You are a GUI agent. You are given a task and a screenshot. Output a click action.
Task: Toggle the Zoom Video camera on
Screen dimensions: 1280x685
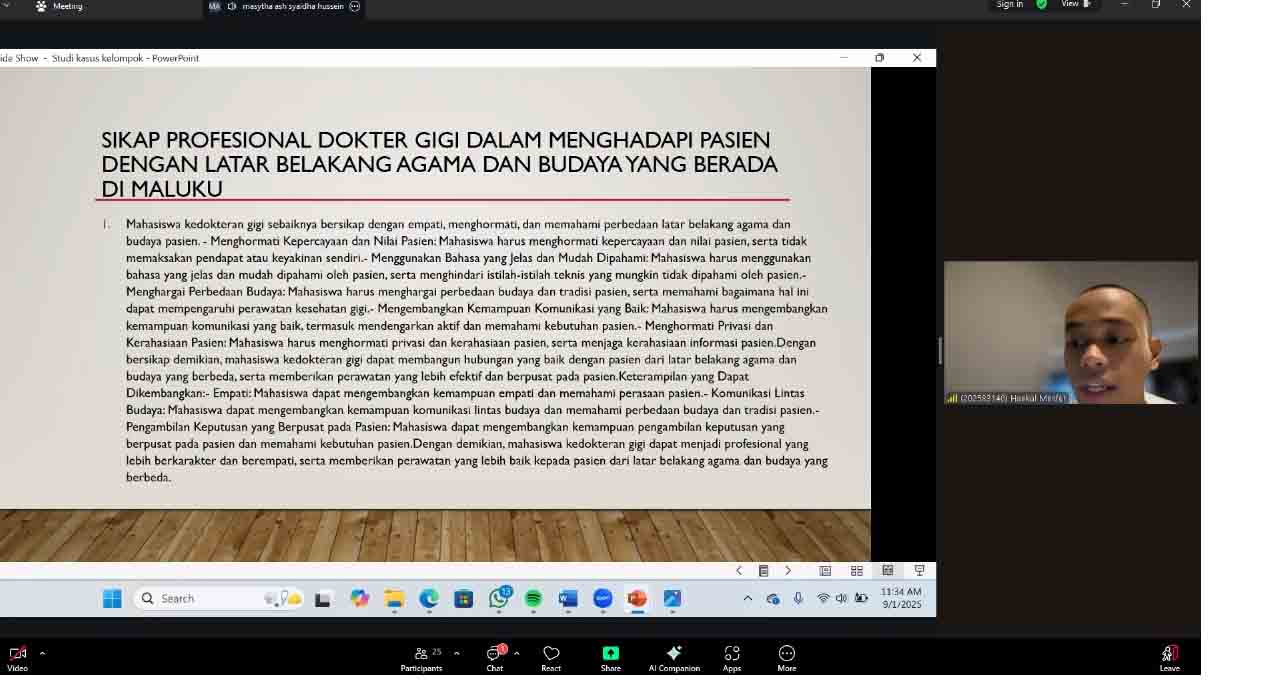click(17, 658)
